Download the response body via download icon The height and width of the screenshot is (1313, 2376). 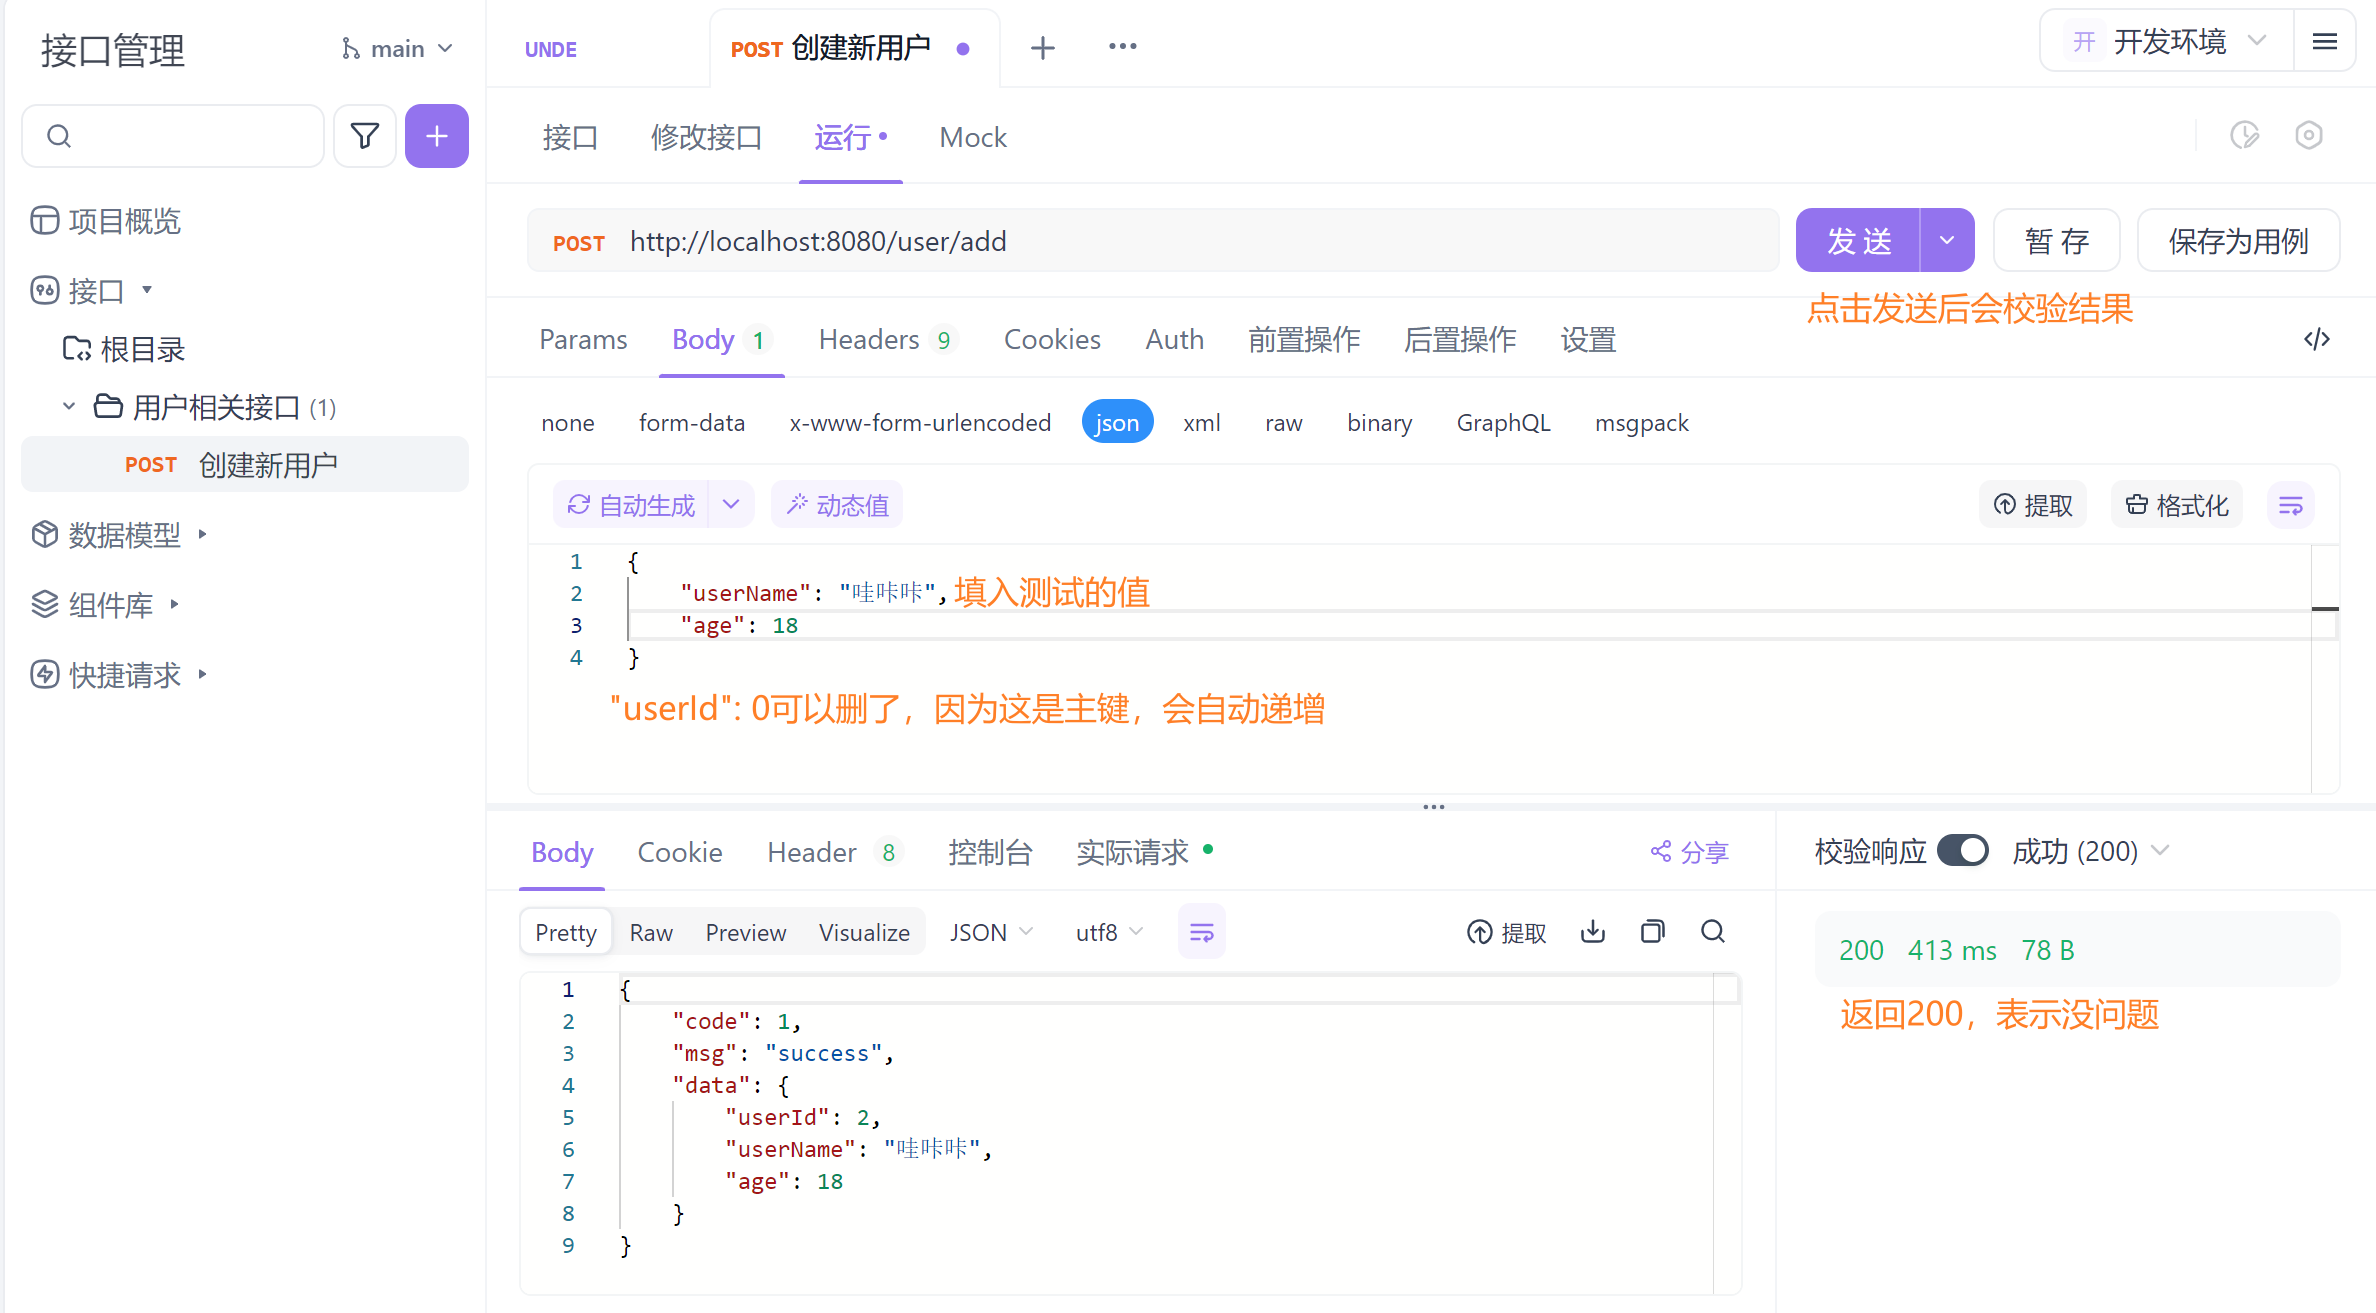[1593, 932]
